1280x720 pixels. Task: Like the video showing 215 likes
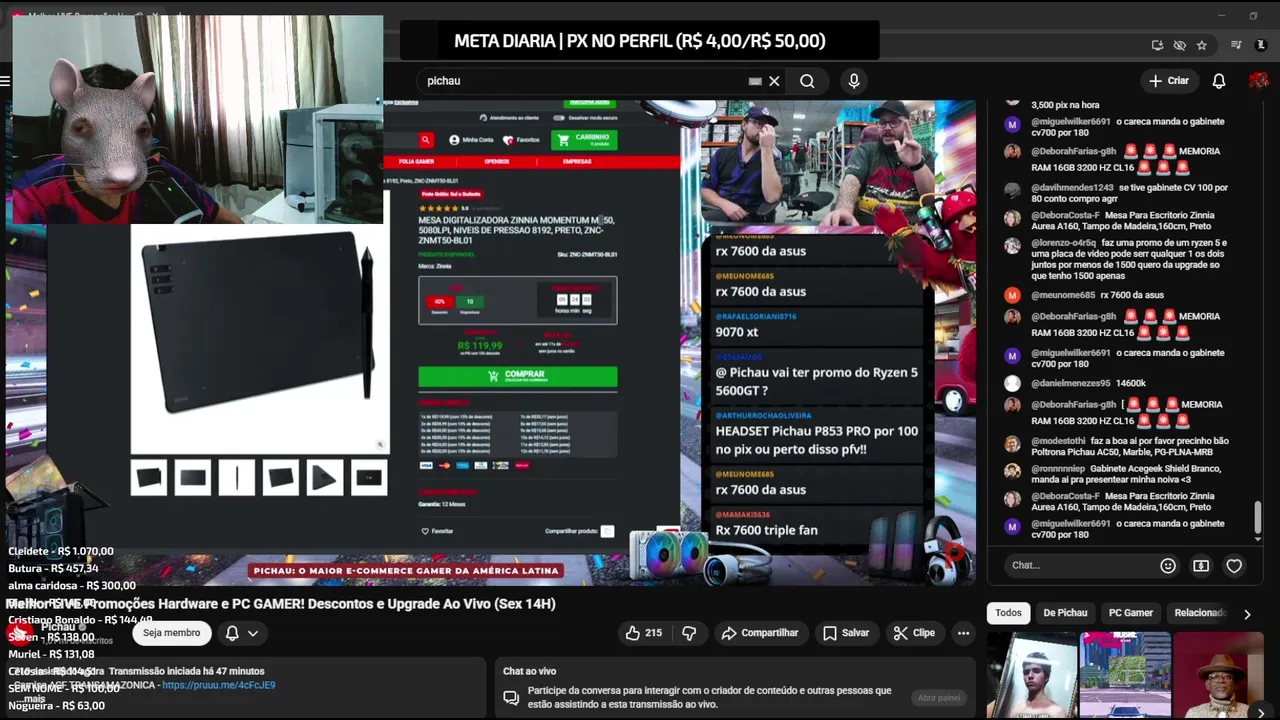click(x=644, y=633)
